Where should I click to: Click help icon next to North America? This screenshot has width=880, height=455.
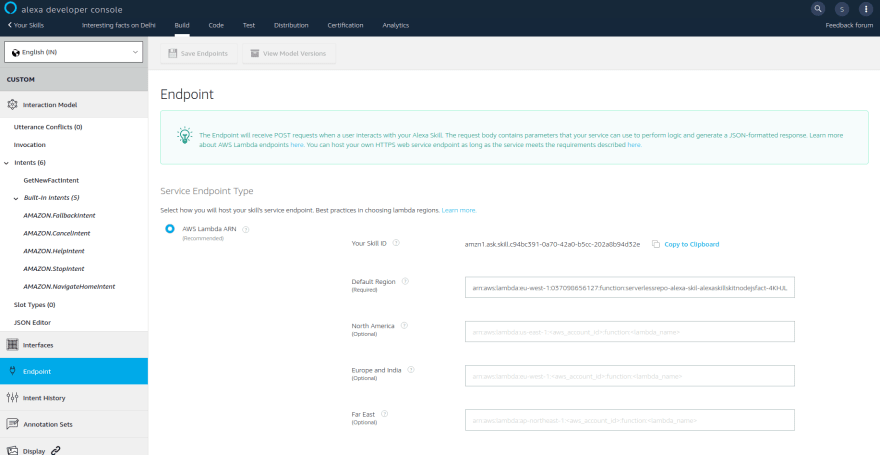pos(404,325)
